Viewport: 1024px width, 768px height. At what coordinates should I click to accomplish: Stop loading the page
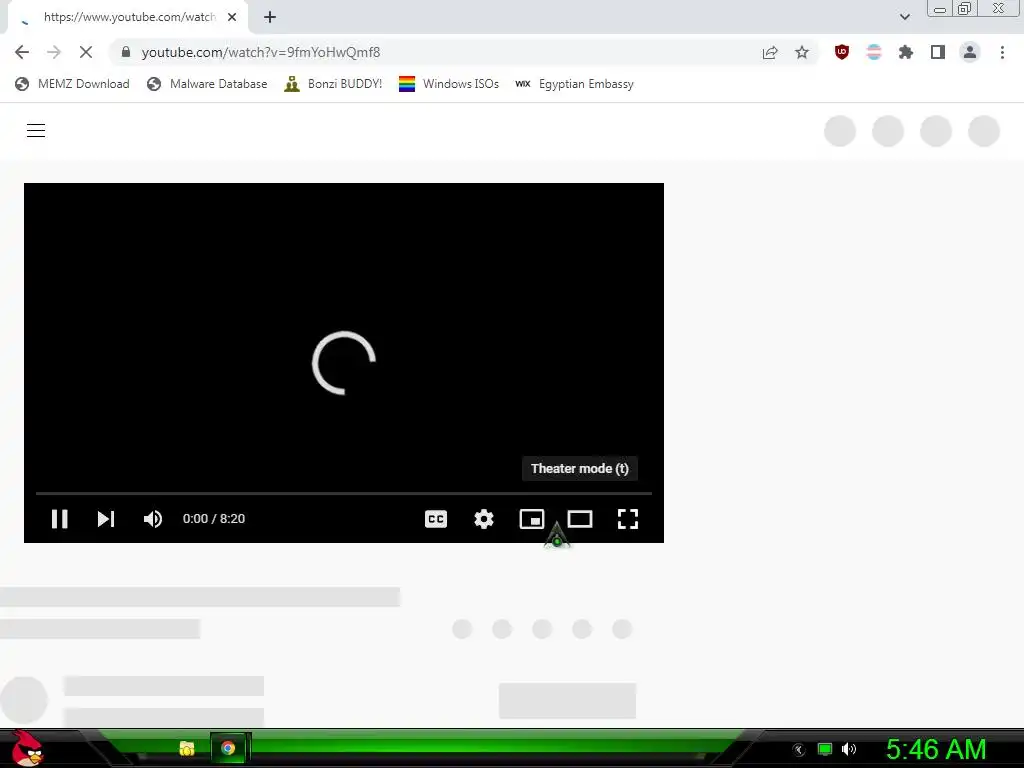click(x=86, y=52)
